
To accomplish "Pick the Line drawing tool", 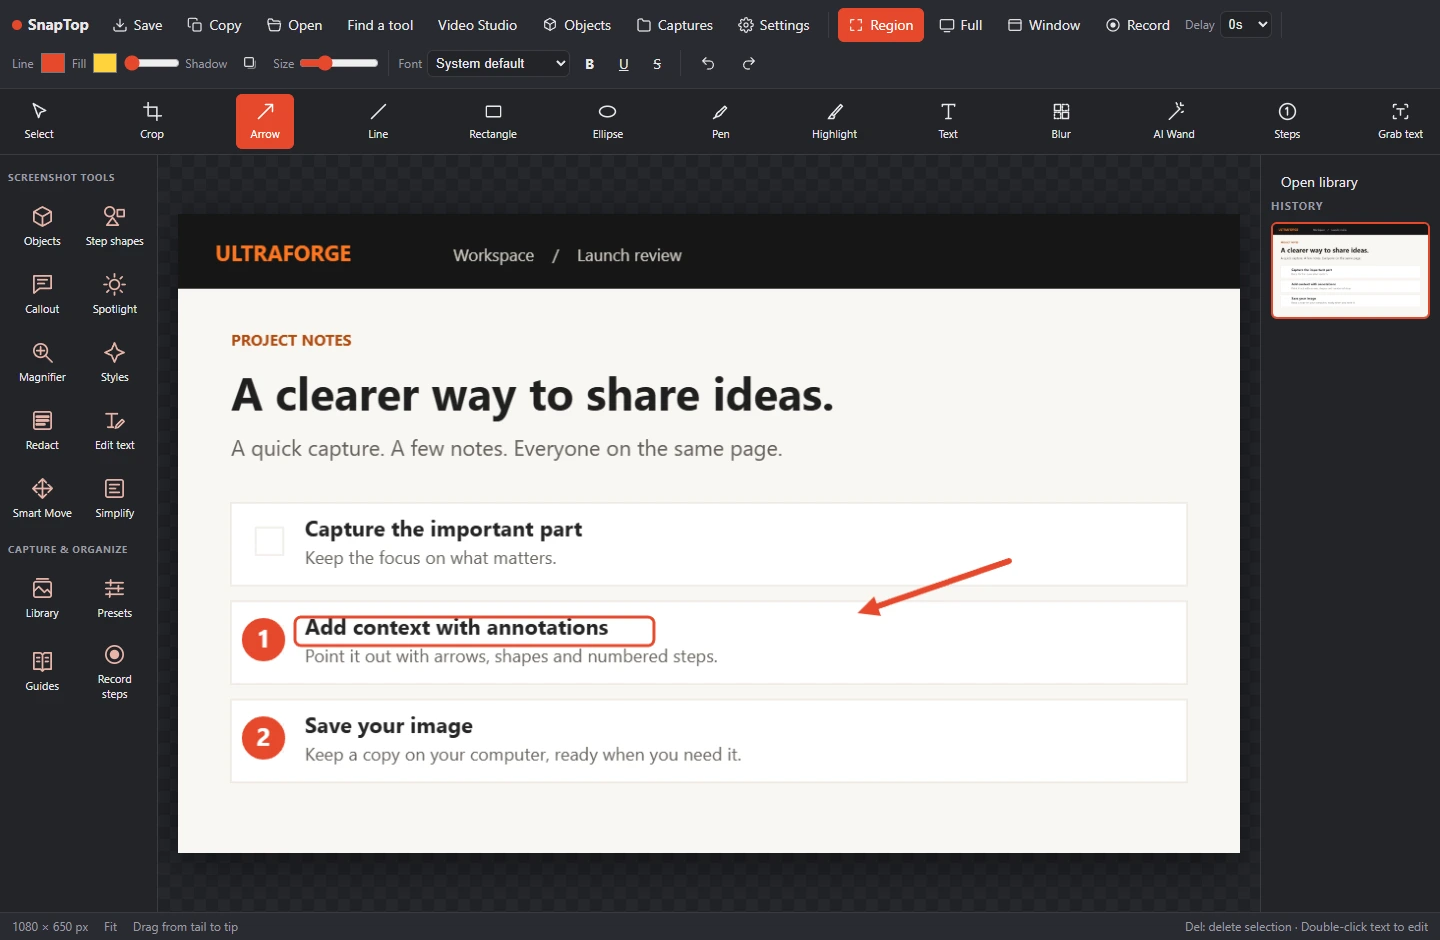I will (x=378, y=121).
